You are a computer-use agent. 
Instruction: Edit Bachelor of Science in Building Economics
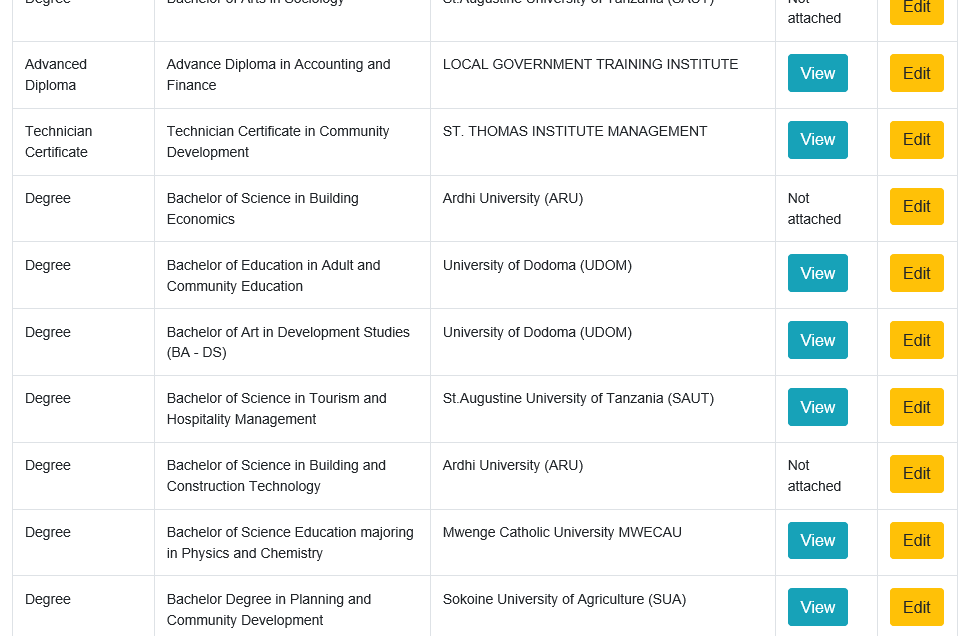[916, 207]
